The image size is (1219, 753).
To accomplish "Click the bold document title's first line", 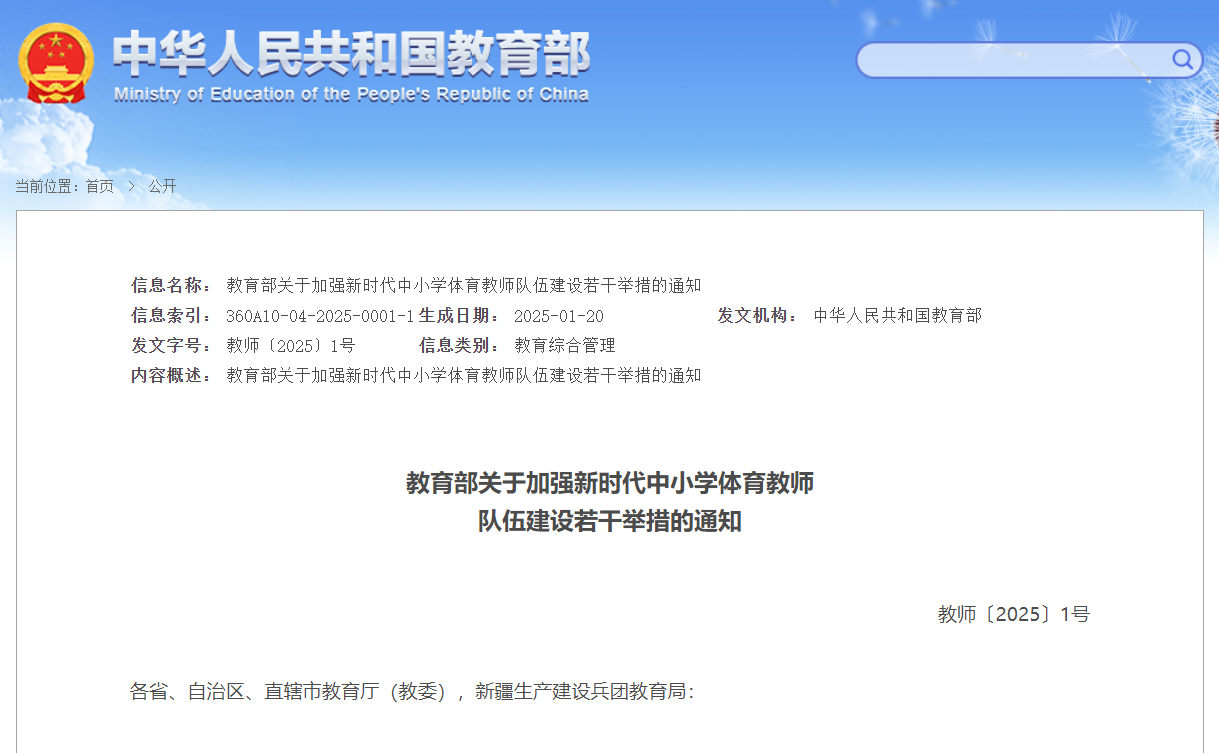I will tap(609, 483).
